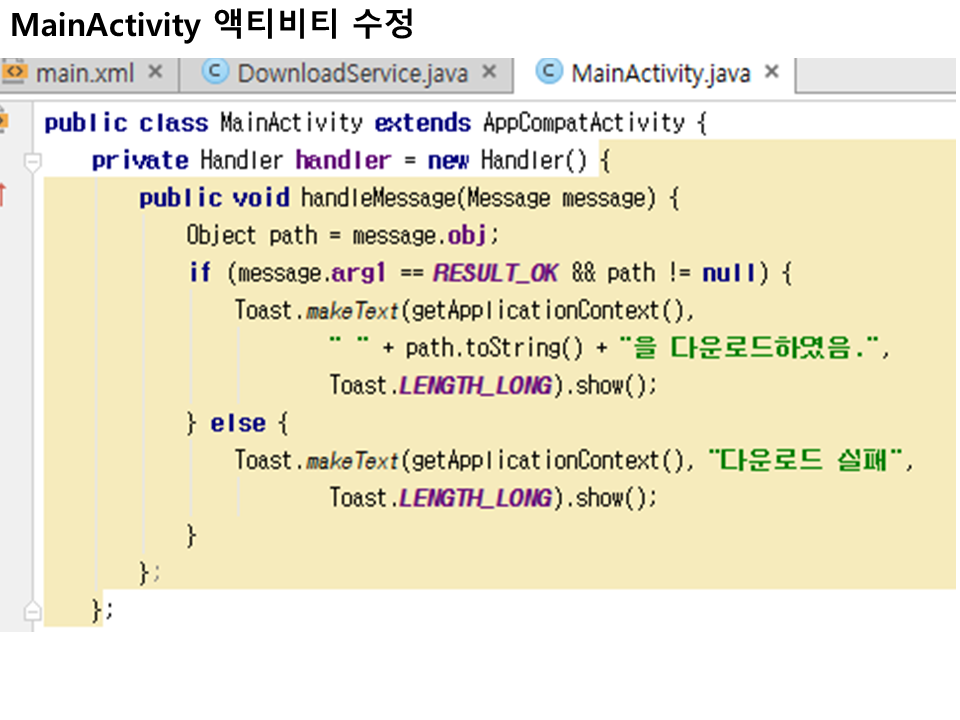Click the XML file icon on main.xml tab
960x720 pixels.
click(x=14, y=73)
